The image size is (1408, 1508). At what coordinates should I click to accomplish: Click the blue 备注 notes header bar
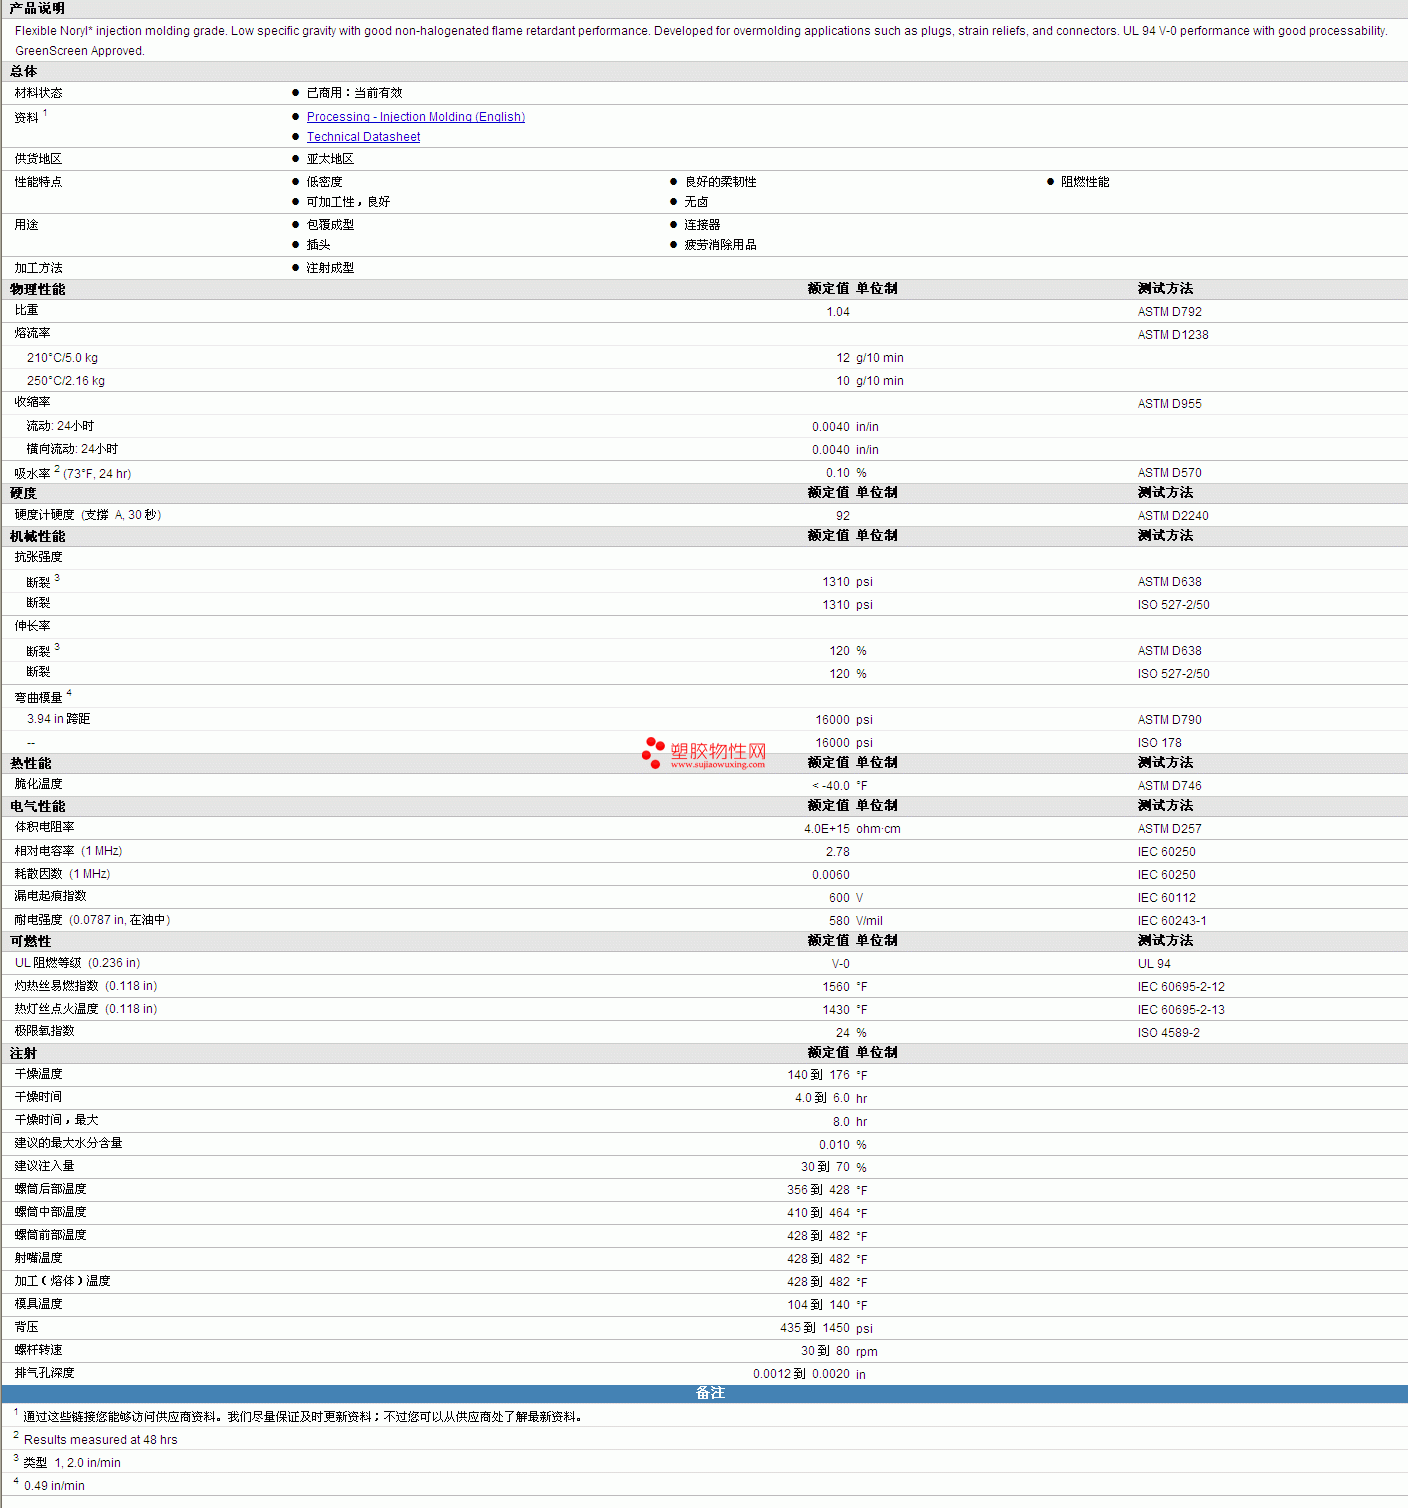click(704, 1393)
